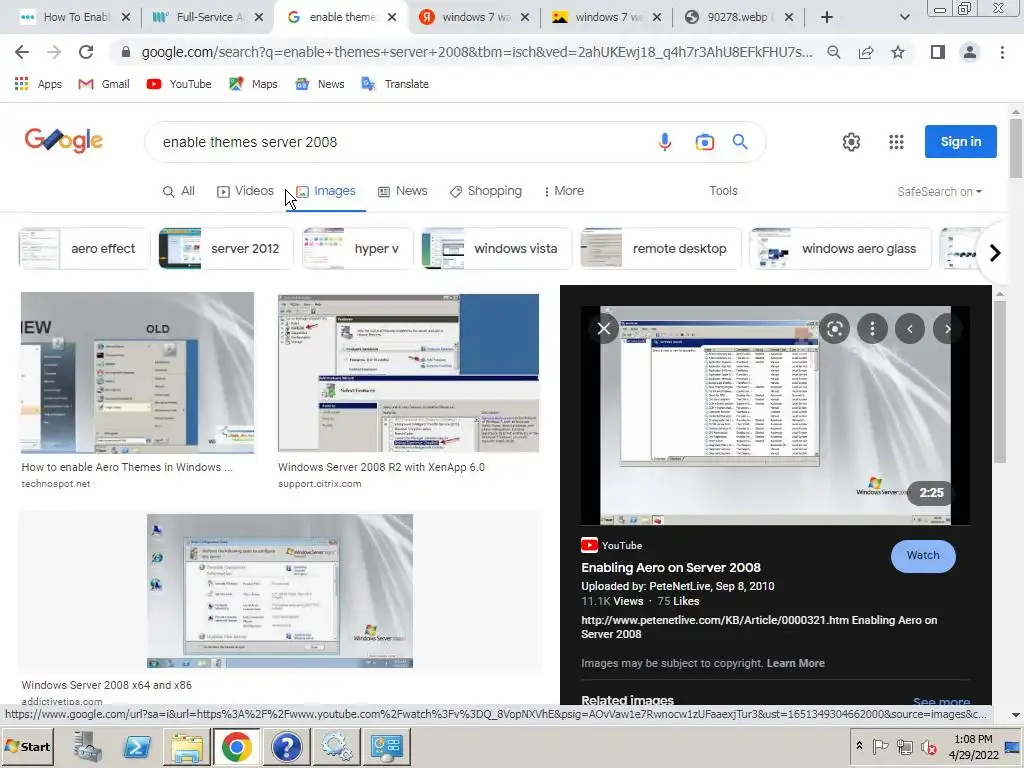Screen dimensions: 1024x768
Task: Open Gmail bookmark
Action: coord(104,84)
